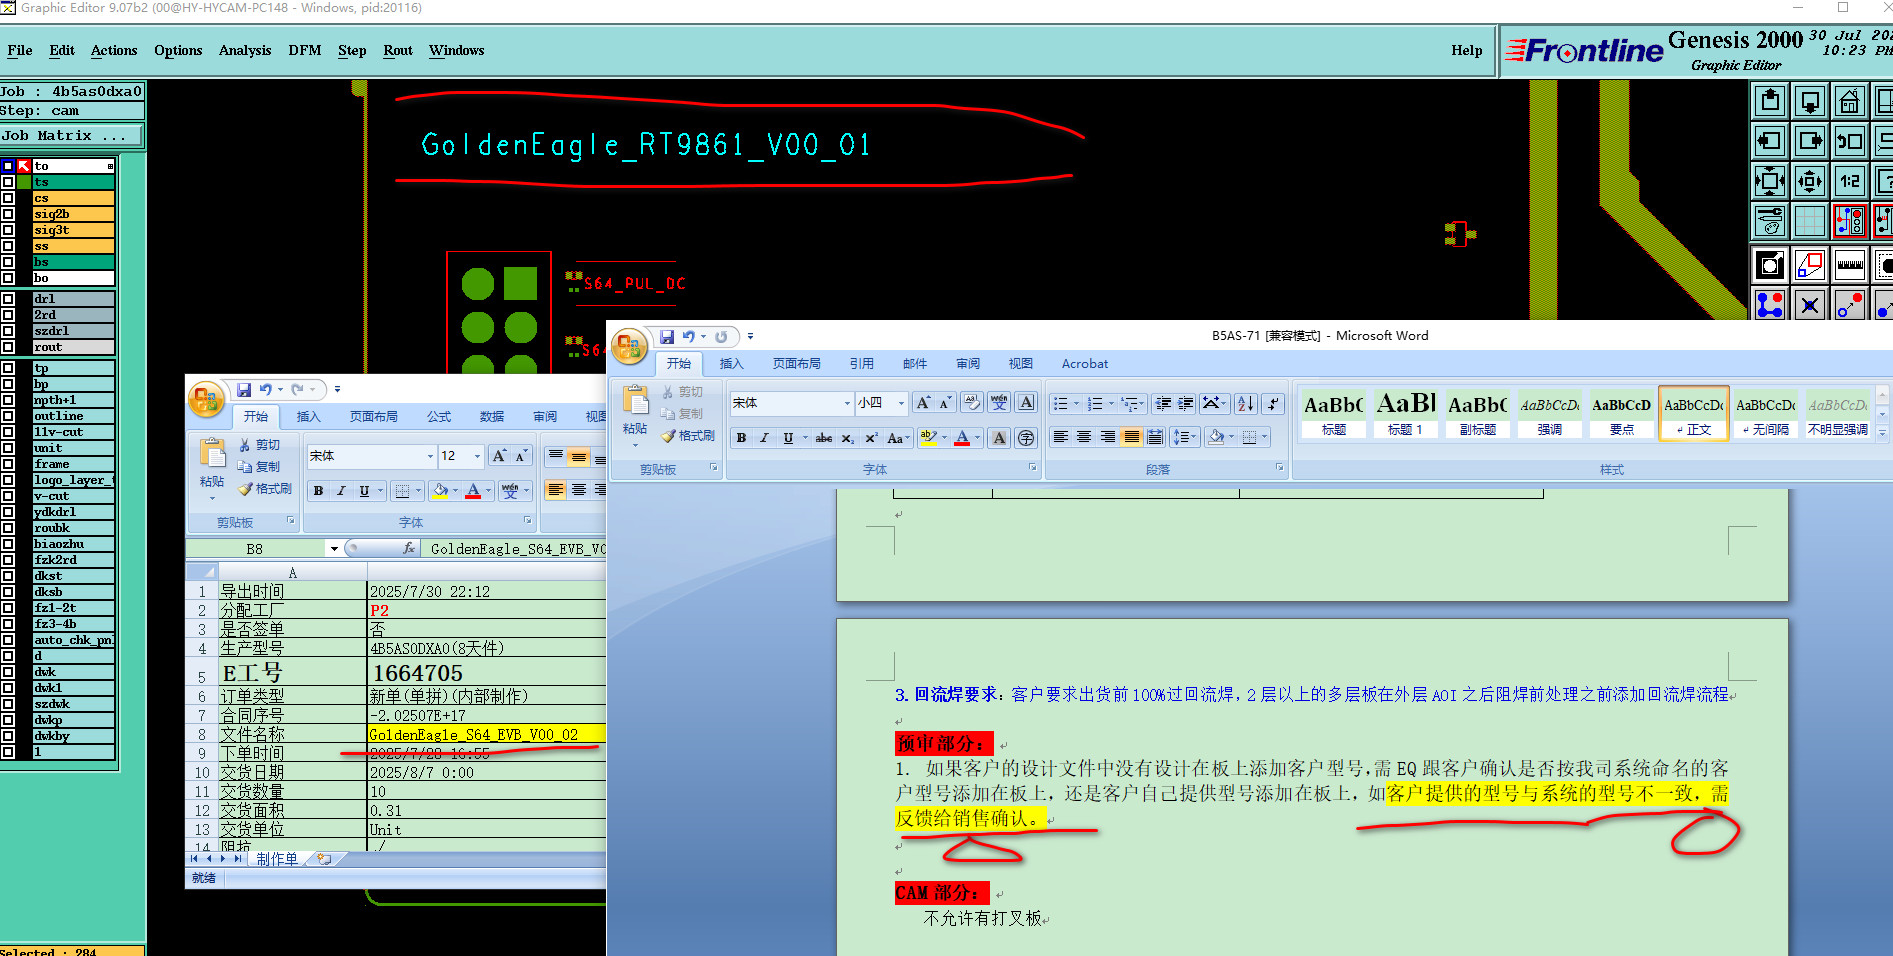Open Word font name dropdown 宋体
Viewport: 1893px width, 956px height.
tap(847, 403)
